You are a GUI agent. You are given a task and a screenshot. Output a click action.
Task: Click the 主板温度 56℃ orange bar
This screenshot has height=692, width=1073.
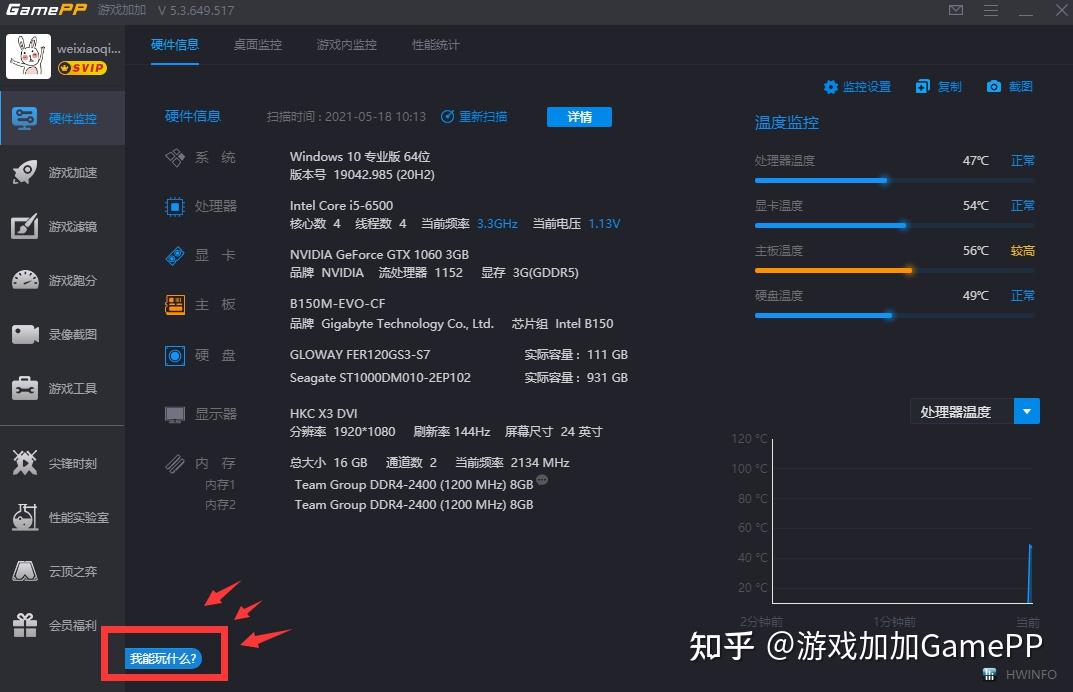point(894,270)
